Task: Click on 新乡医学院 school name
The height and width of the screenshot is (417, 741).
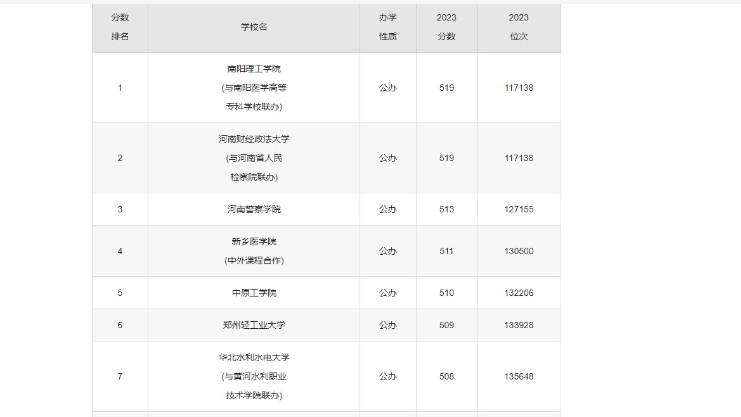Action: [x=254, y=242]
